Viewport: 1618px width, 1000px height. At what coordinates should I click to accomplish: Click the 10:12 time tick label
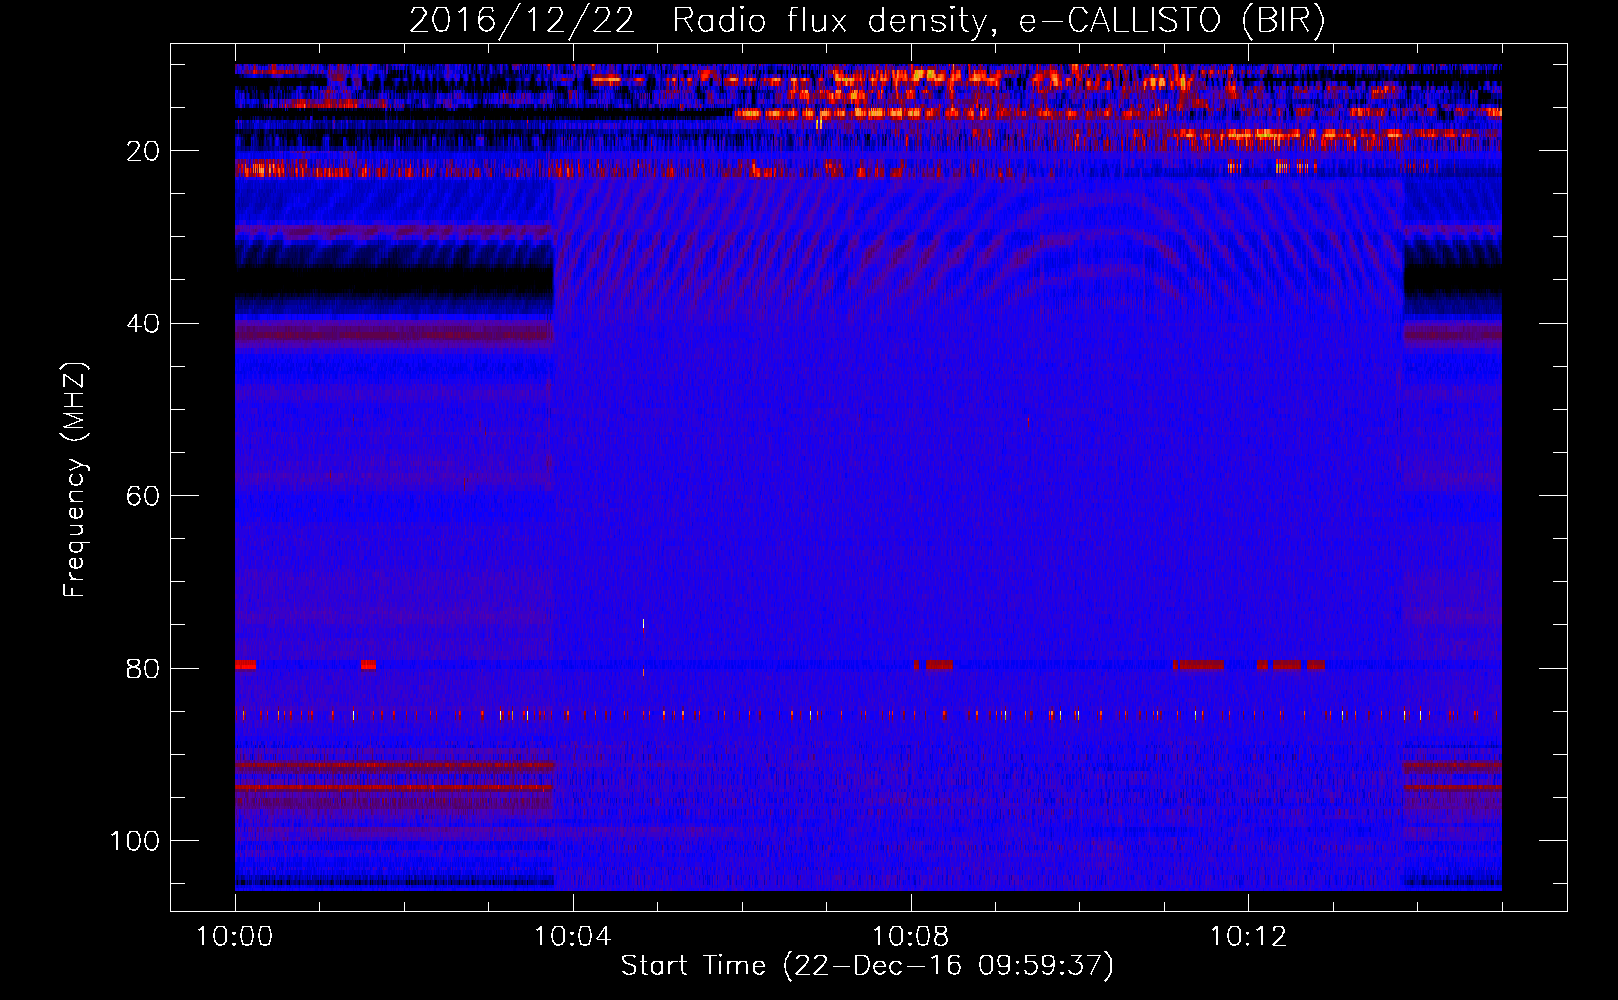1248,937
